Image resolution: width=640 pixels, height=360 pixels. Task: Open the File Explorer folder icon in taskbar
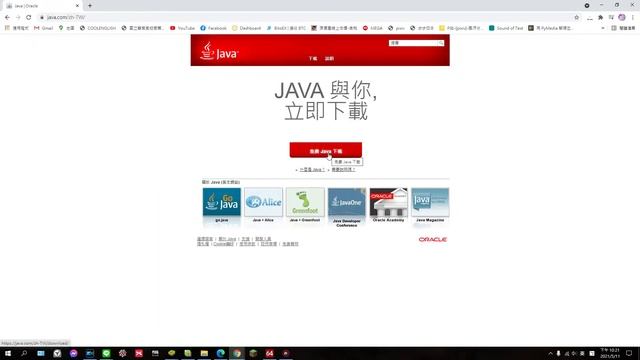(x=204, y=353)
